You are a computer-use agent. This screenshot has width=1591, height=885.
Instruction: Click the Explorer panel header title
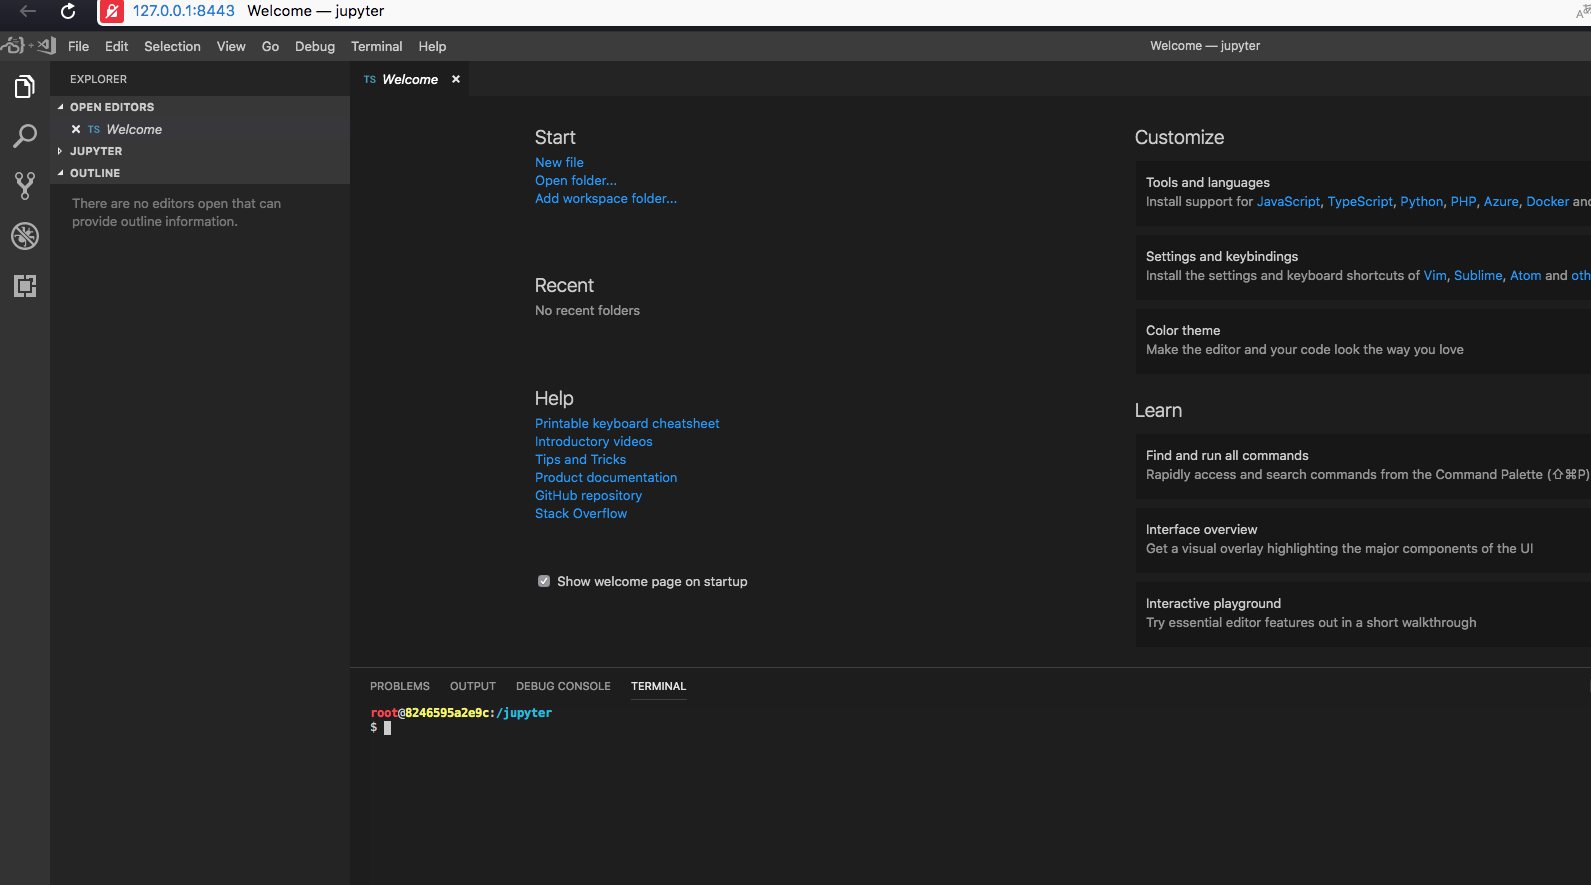(x=98, y=79)
